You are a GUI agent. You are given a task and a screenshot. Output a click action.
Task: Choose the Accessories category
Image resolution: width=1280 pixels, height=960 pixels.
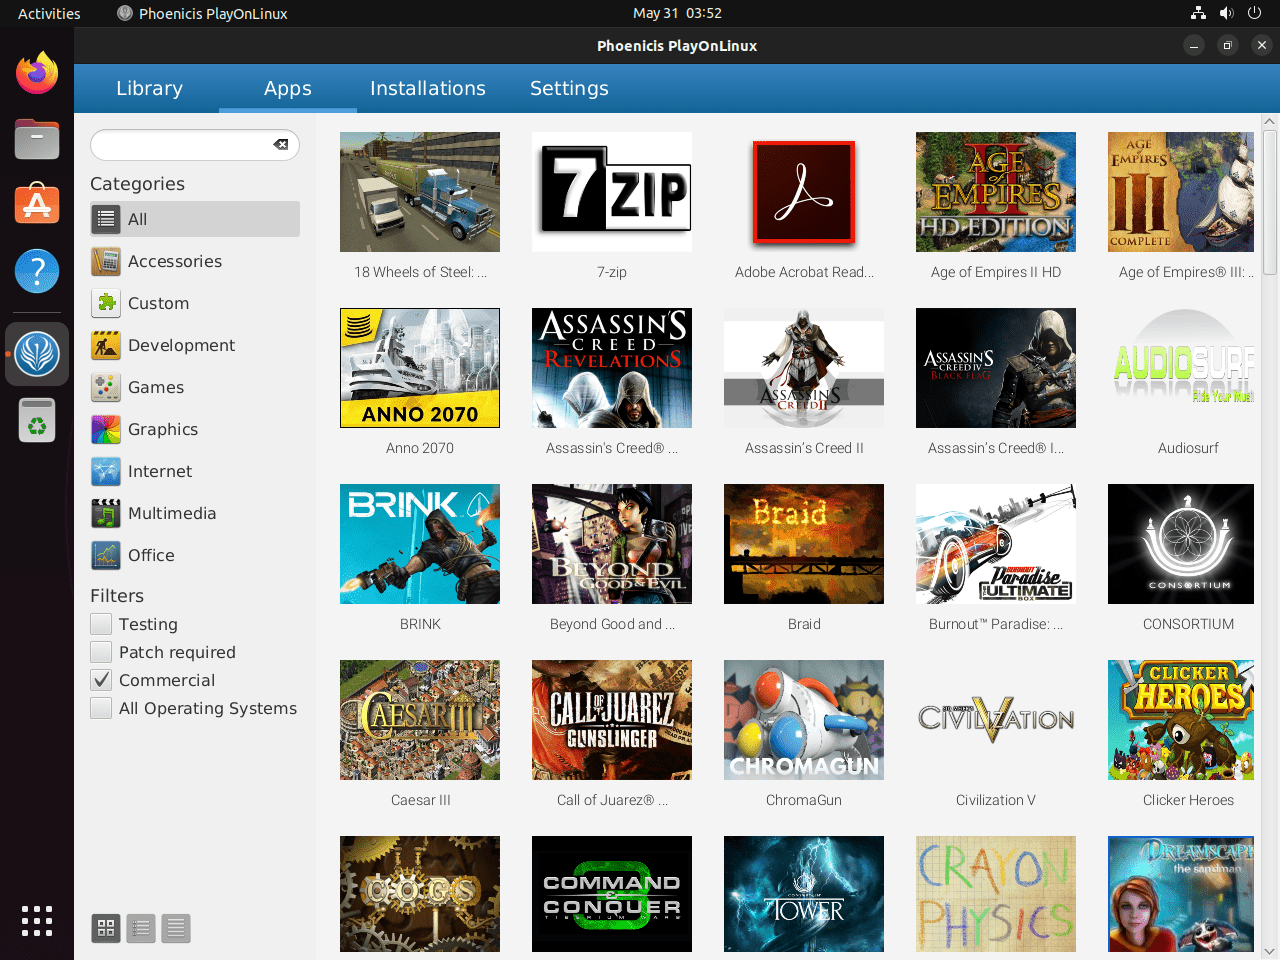pos(195,261)
